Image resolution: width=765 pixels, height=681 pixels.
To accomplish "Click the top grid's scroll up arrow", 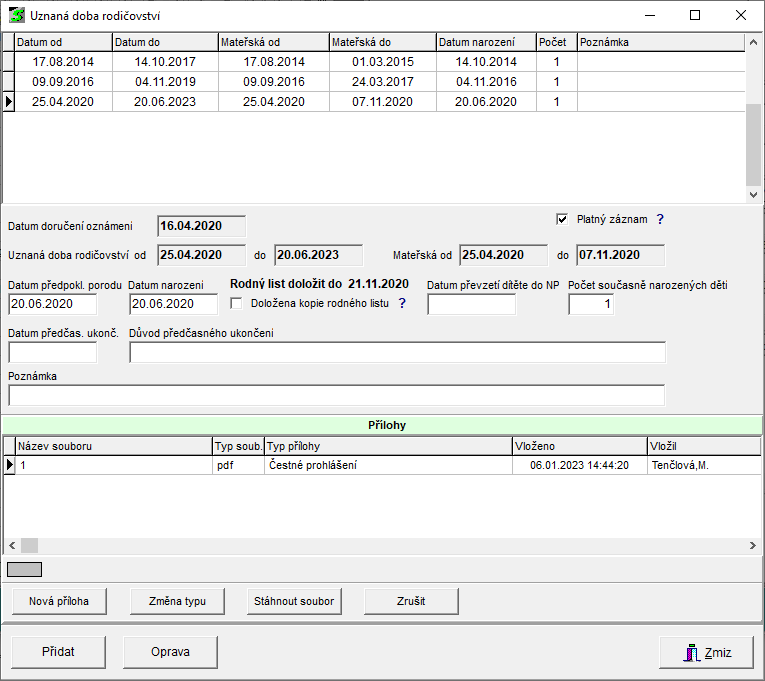I will [754, 42].
